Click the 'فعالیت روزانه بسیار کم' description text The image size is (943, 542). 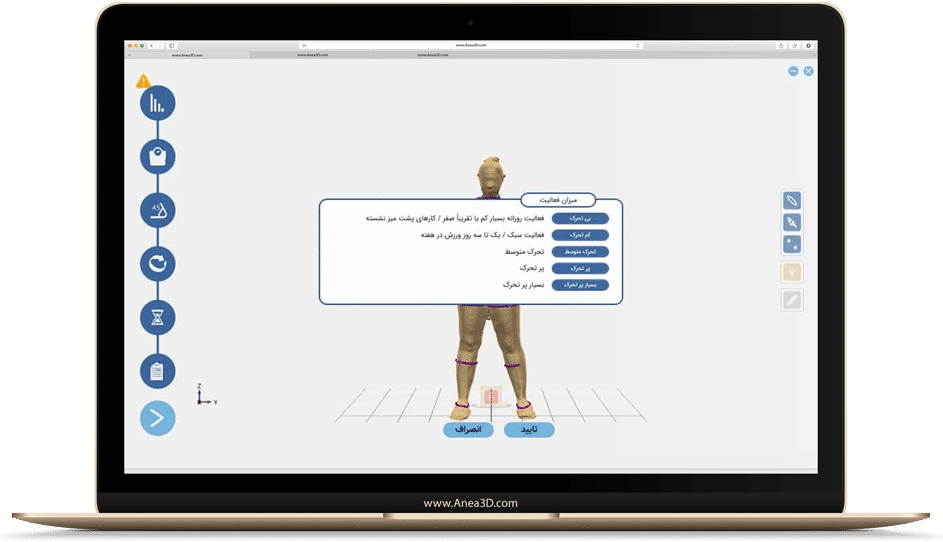pos(455,218)
